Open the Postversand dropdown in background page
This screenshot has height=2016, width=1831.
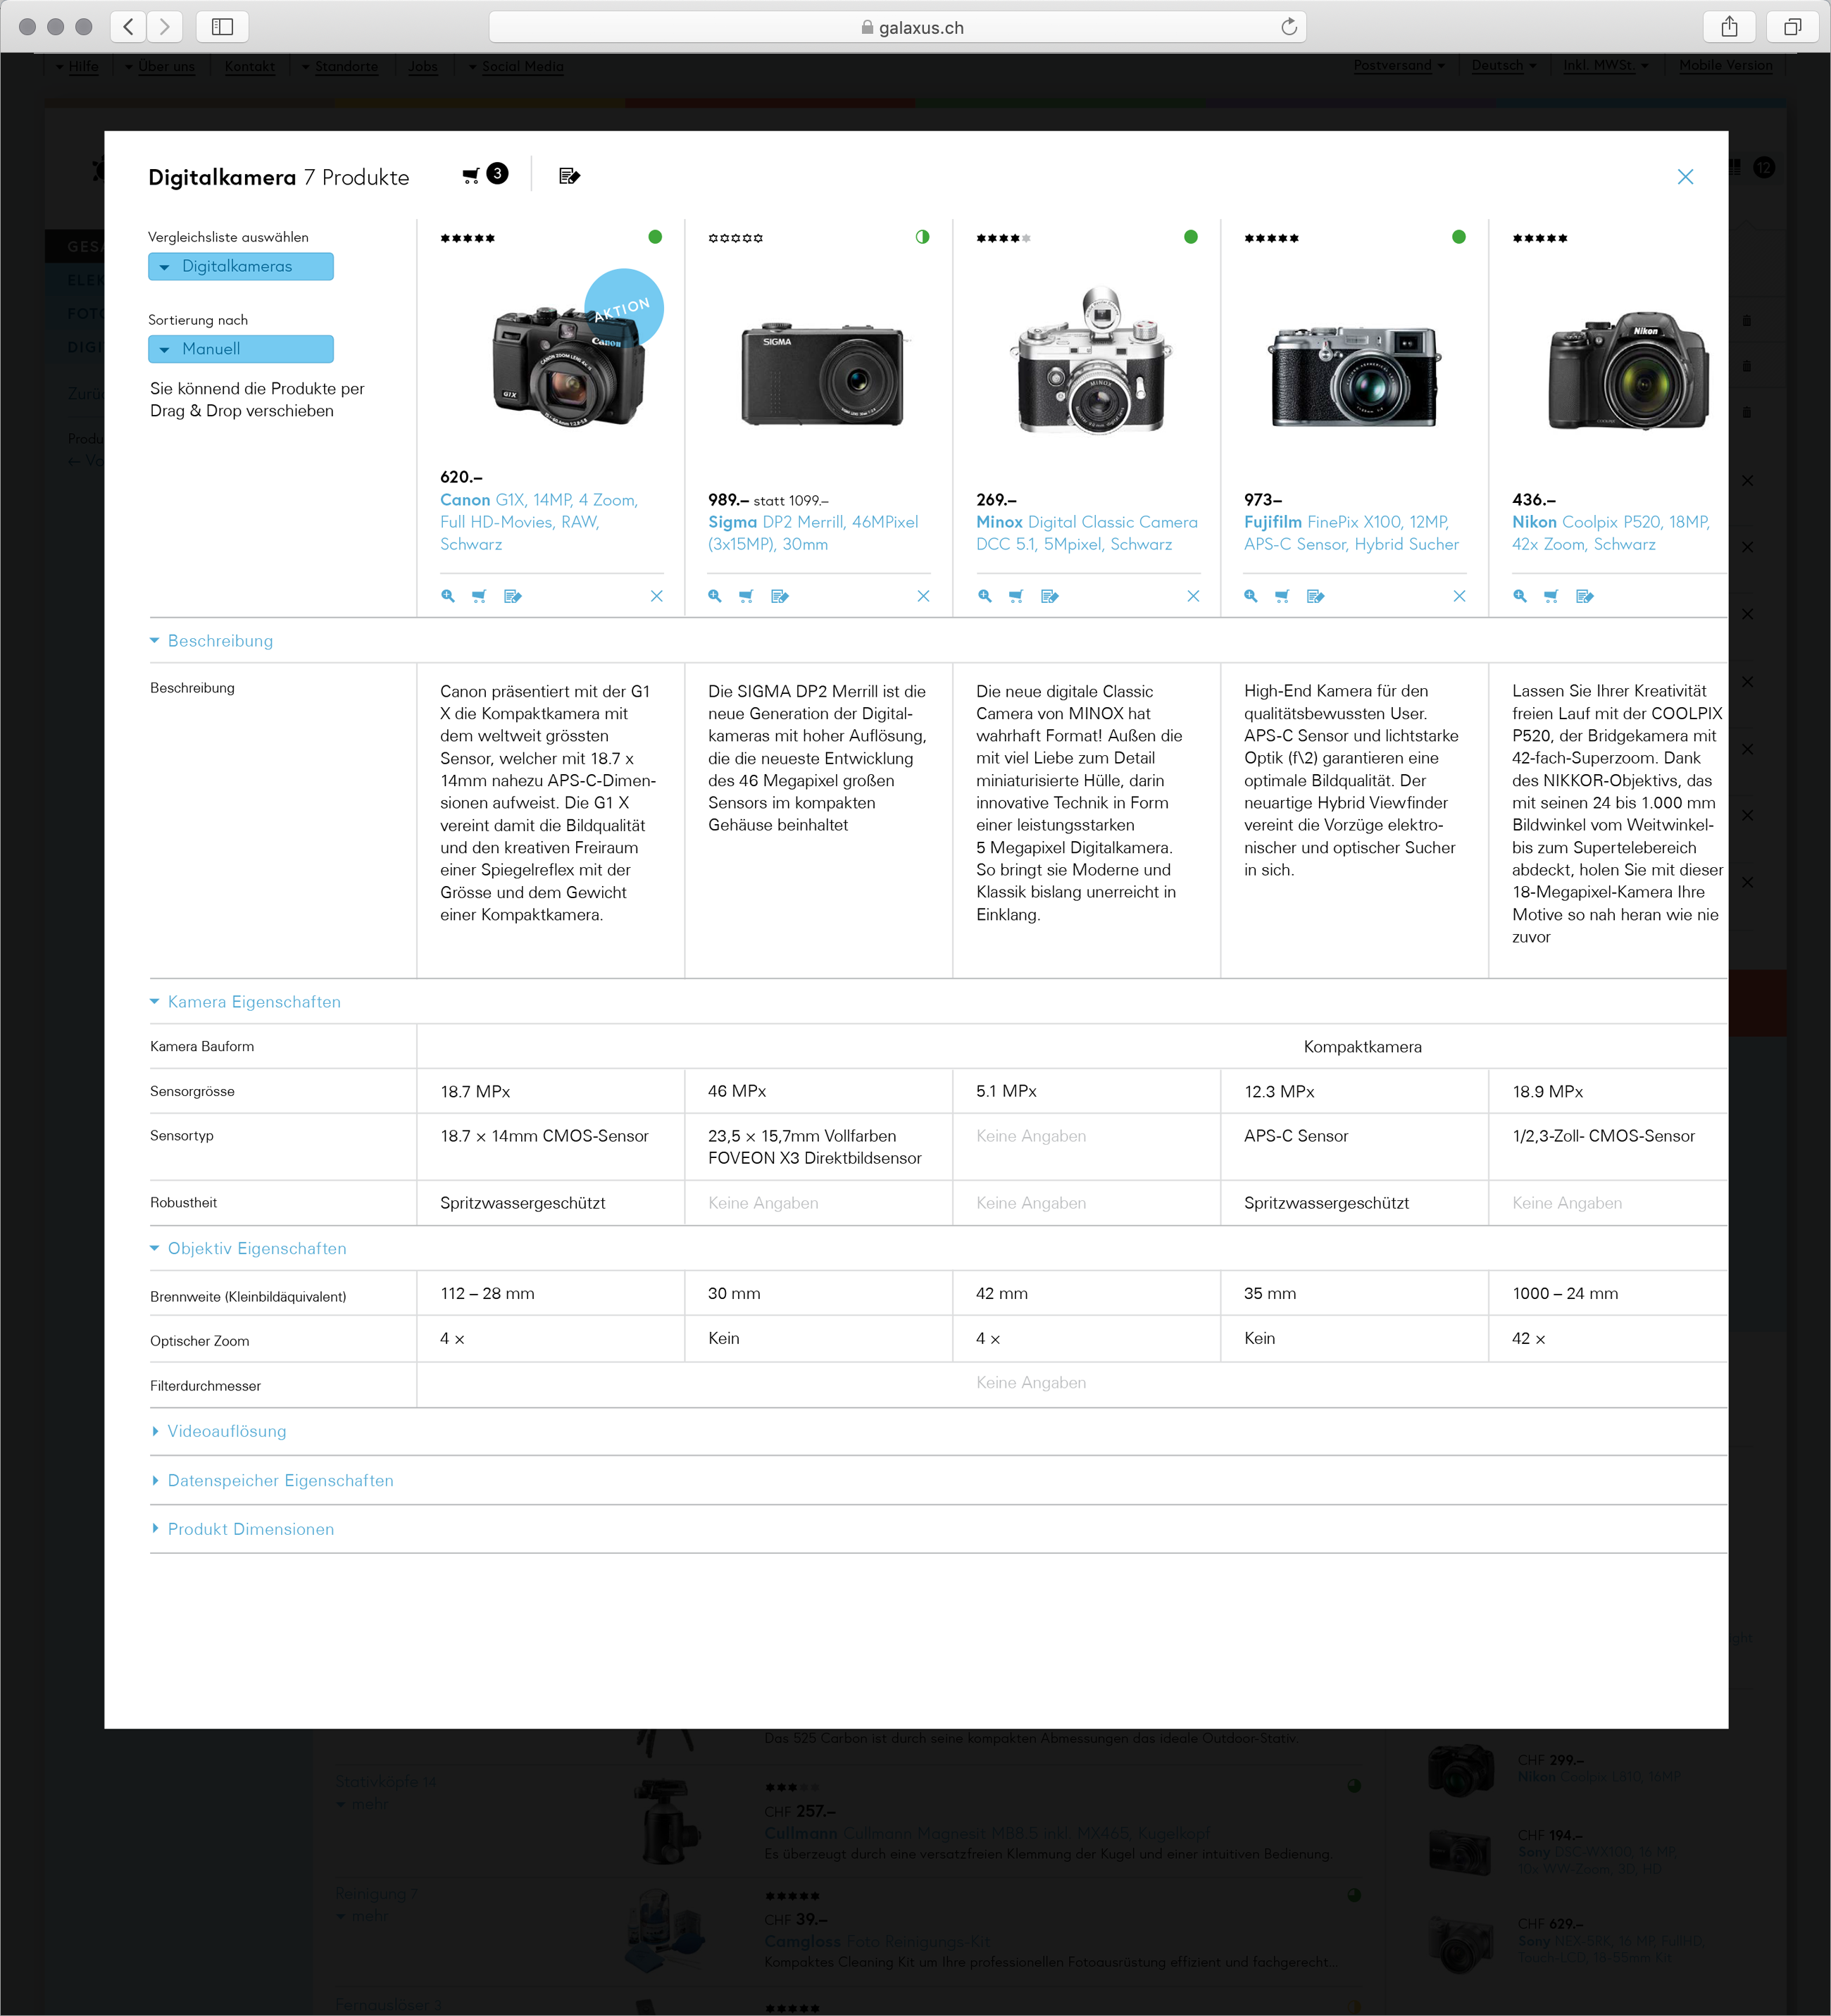1399,65
